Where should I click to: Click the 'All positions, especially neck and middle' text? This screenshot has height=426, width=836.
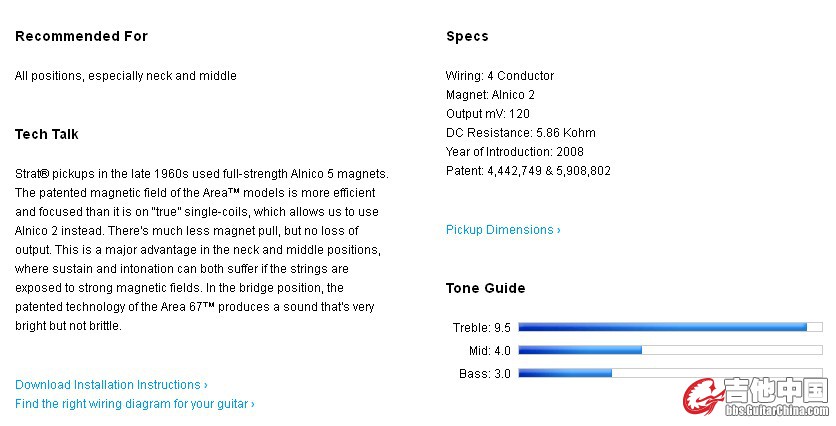click(126, 76)
